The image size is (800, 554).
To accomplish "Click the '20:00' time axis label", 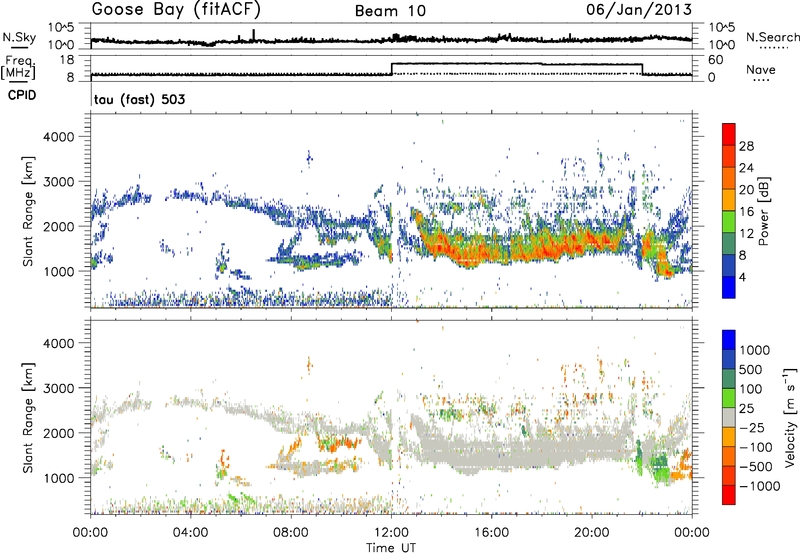I will [x=592, y=532].
